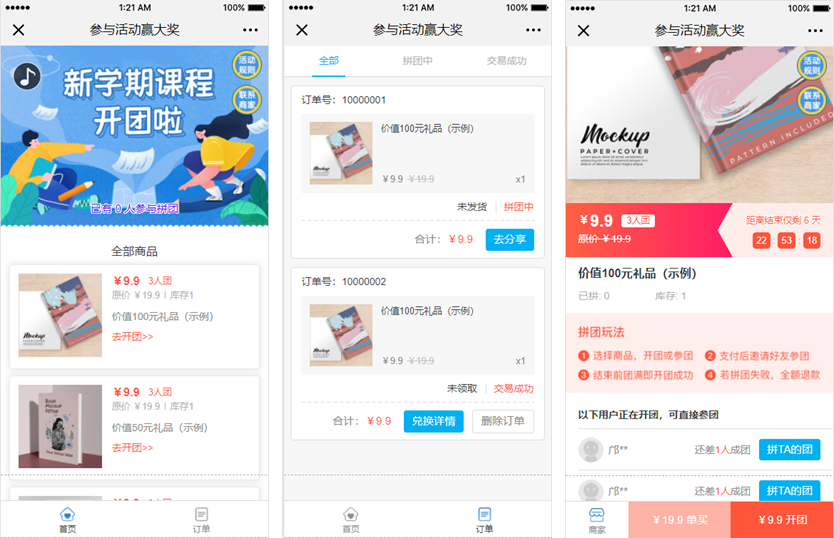
Task: Open product thumbnail in order 10000002
Action: (x=341, y=335)
